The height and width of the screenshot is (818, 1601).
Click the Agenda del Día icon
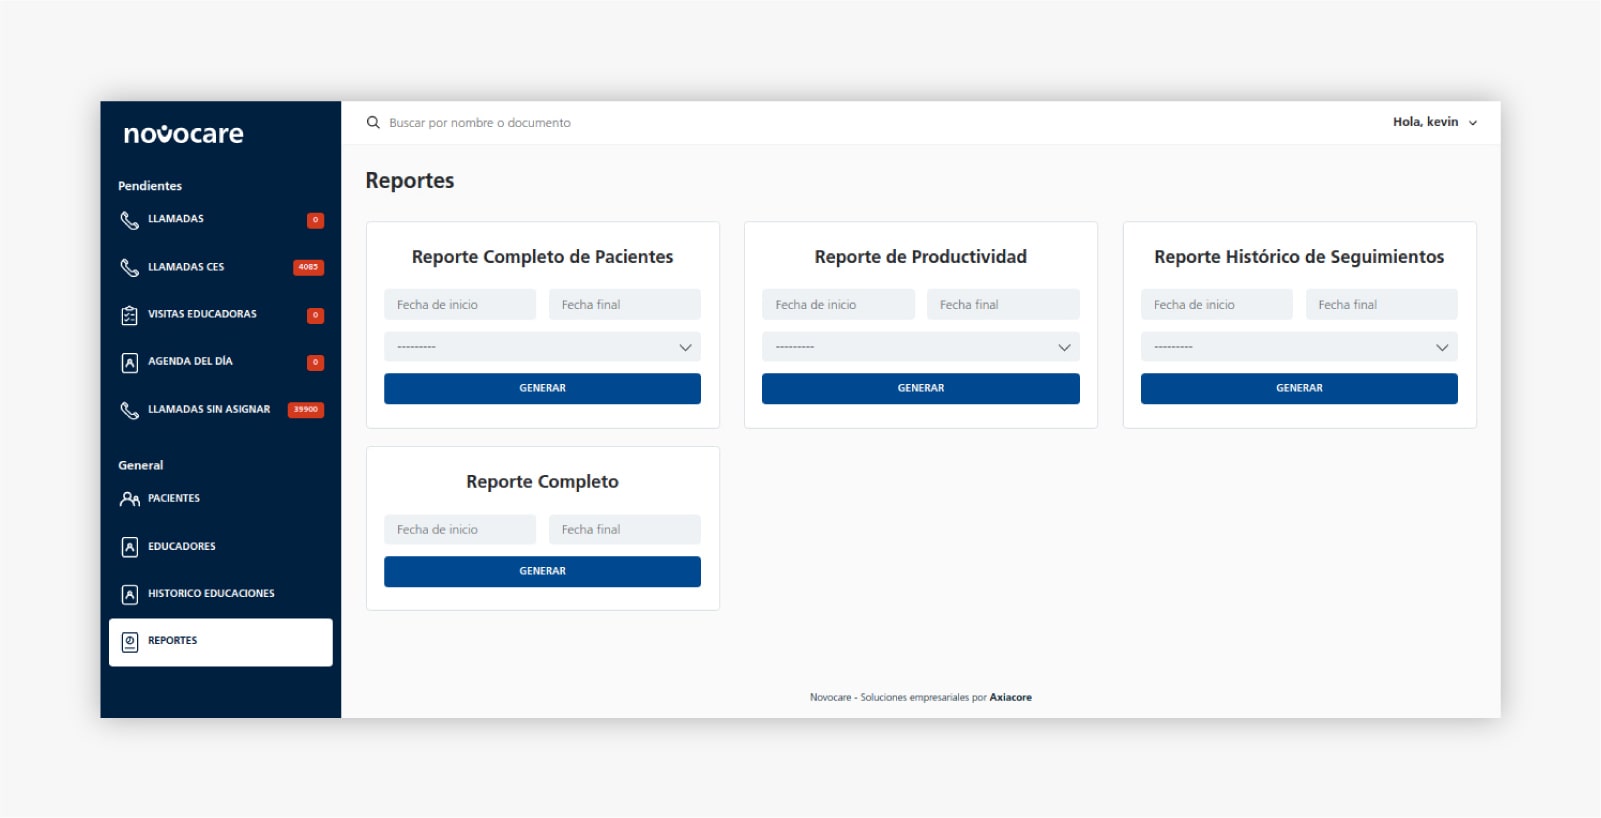tap(129, 362)
